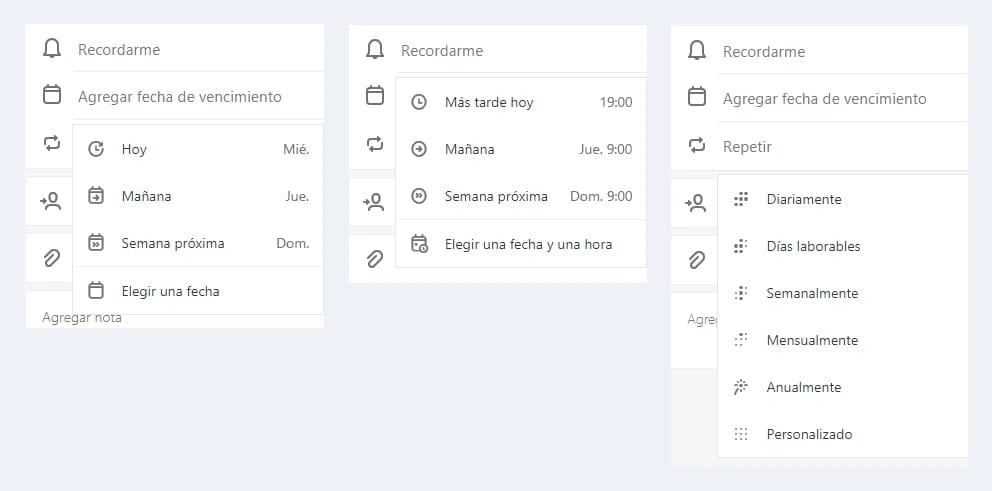Click the bell icon in the right panel
The image size is (992, 491).
[x=697, y=50]
